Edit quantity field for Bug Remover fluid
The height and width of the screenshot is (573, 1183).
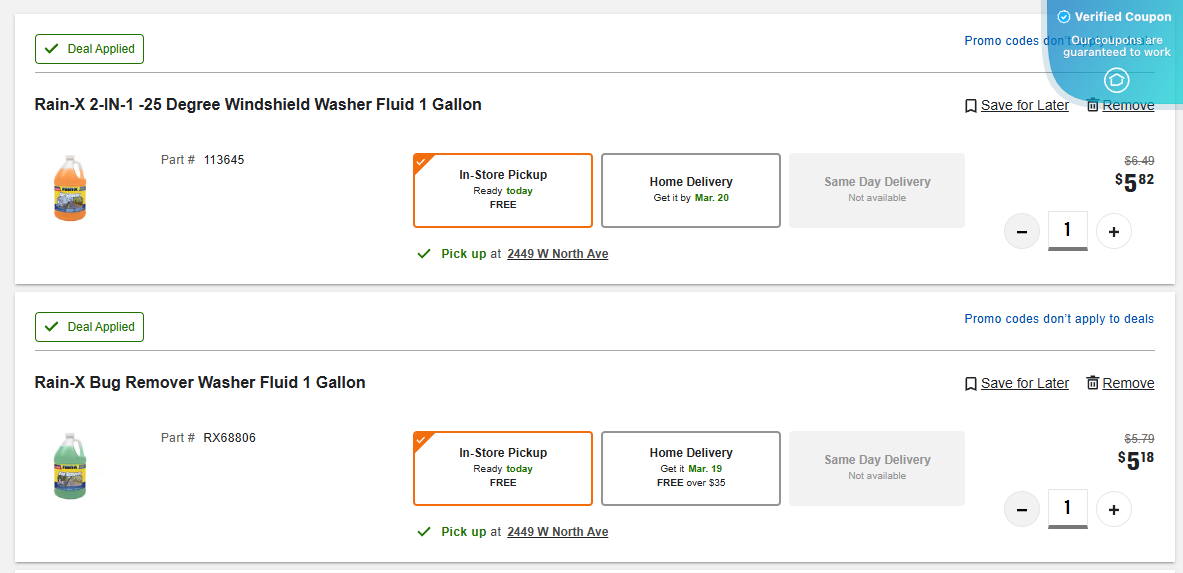pos(1067,508)
